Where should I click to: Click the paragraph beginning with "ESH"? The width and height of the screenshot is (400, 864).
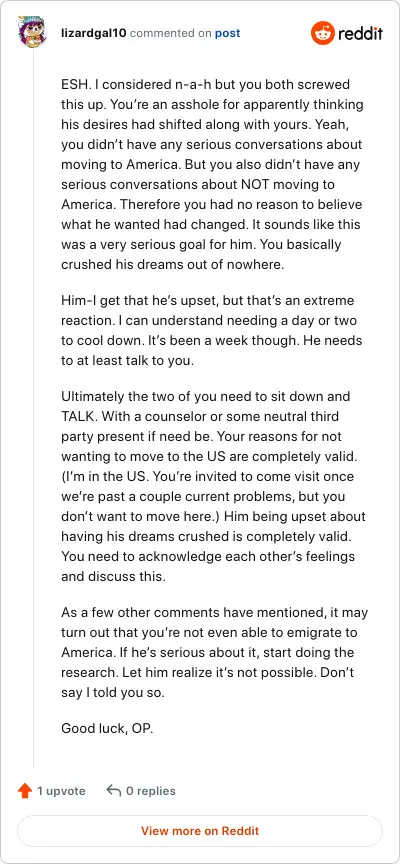pyautogui.click(x=212, y=175)
